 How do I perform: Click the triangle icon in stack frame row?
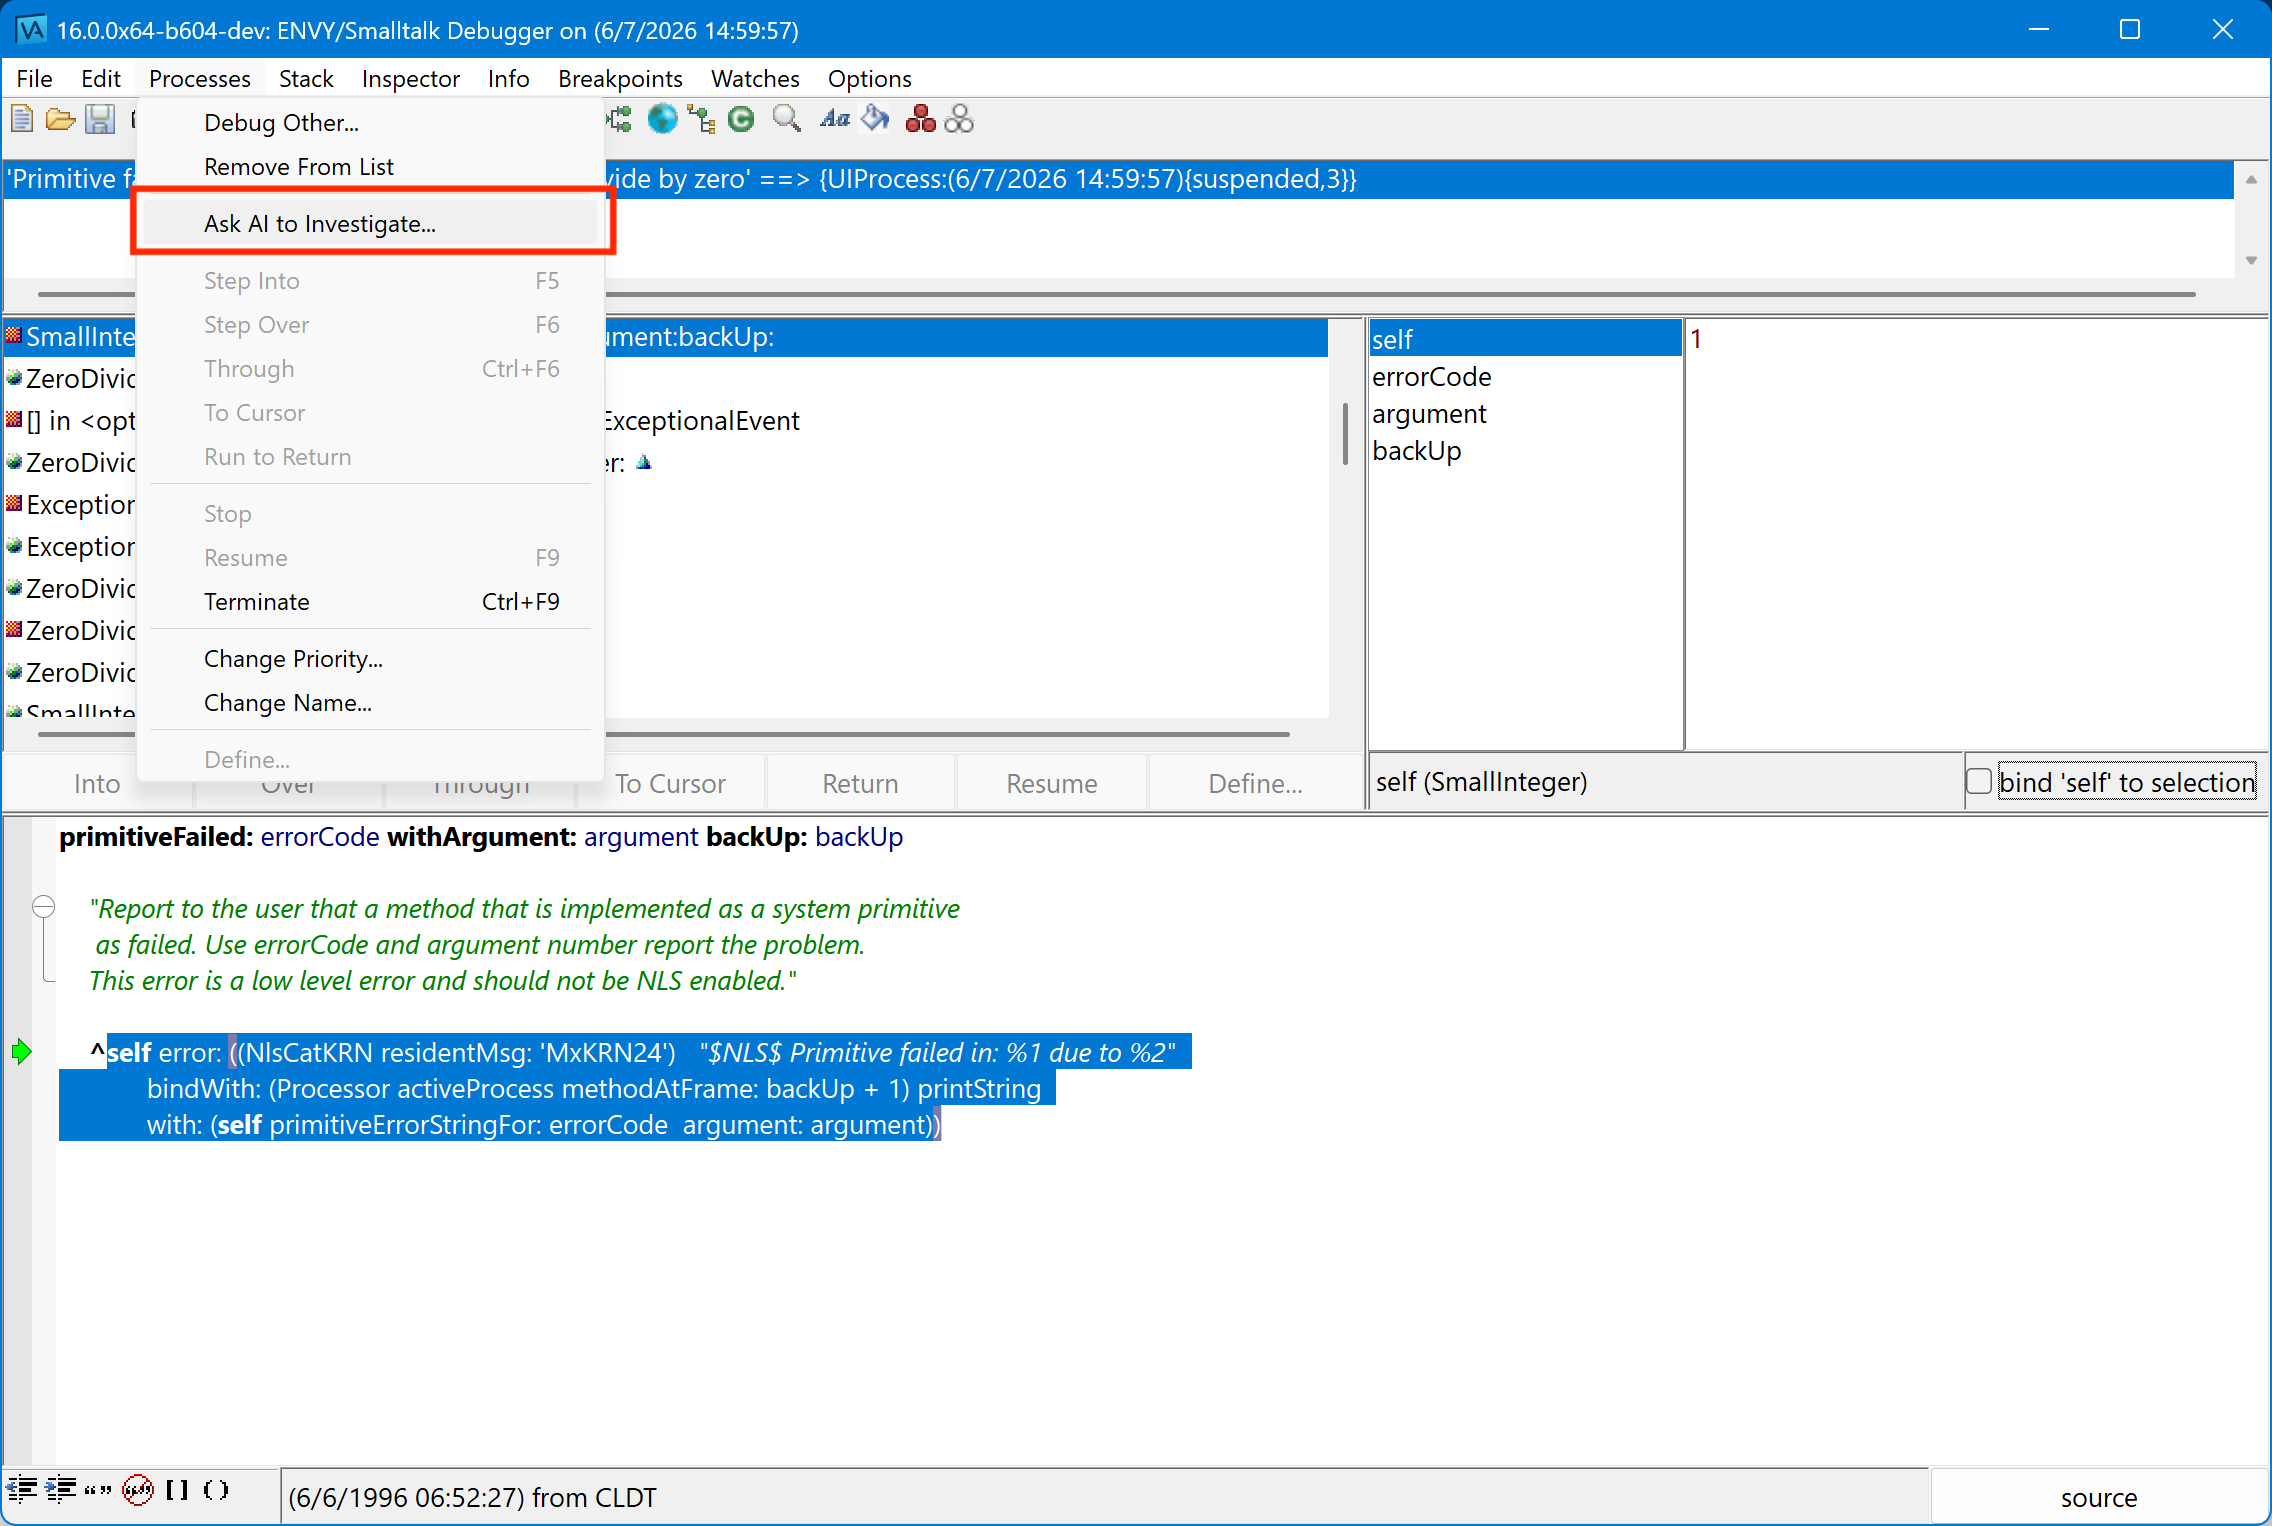point(644,462)
